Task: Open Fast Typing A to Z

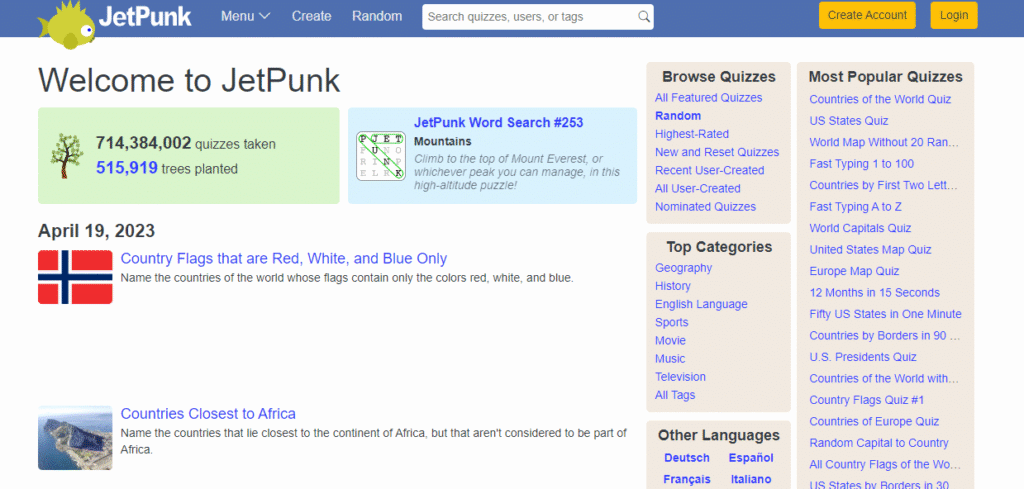Action: (x=856, y=208)
